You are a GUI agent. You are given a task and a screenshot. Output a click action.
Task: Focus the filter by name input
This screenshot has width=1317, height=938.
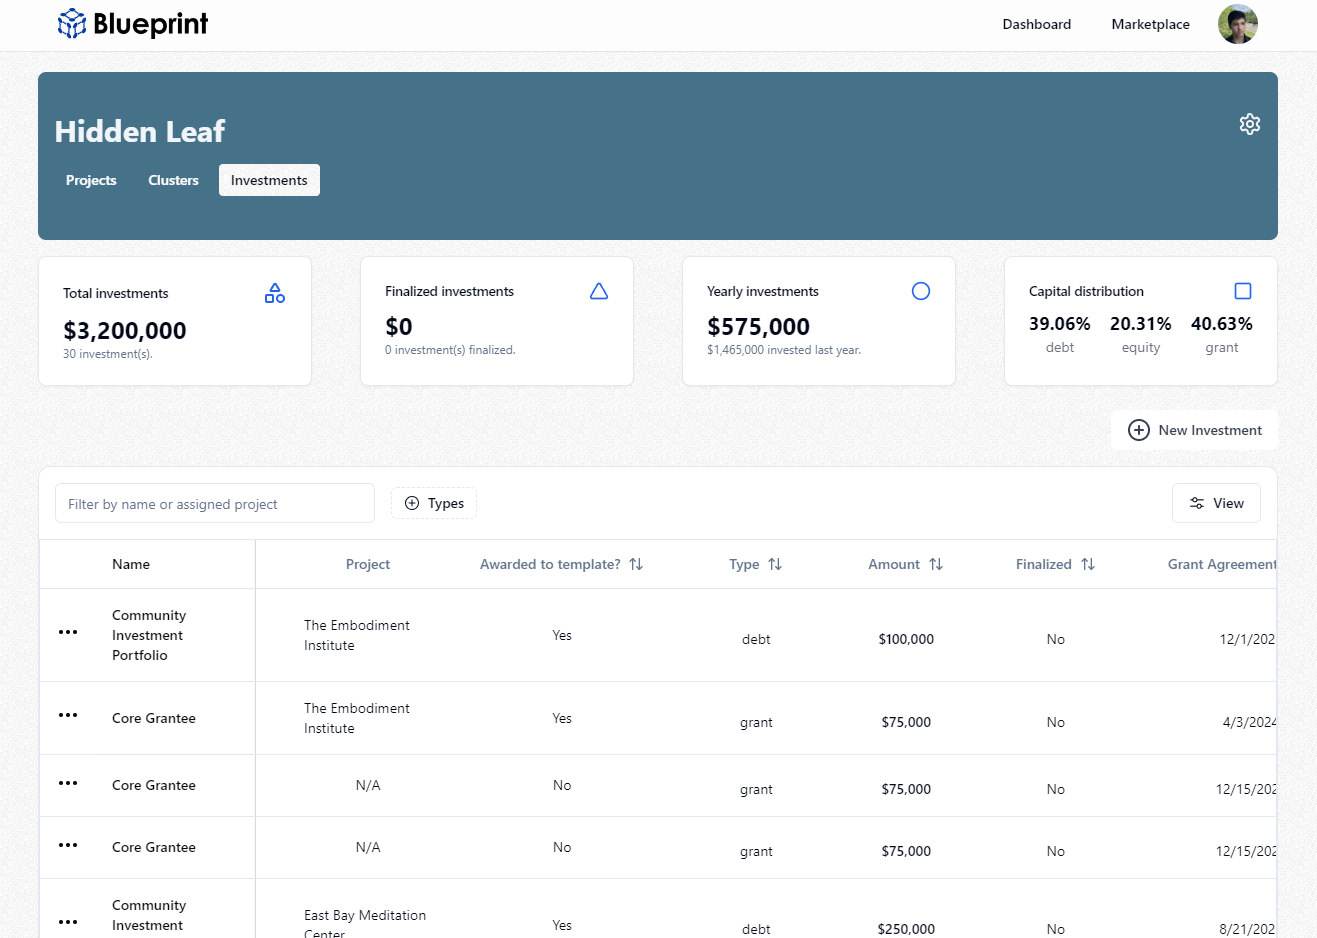coord(215,503)
